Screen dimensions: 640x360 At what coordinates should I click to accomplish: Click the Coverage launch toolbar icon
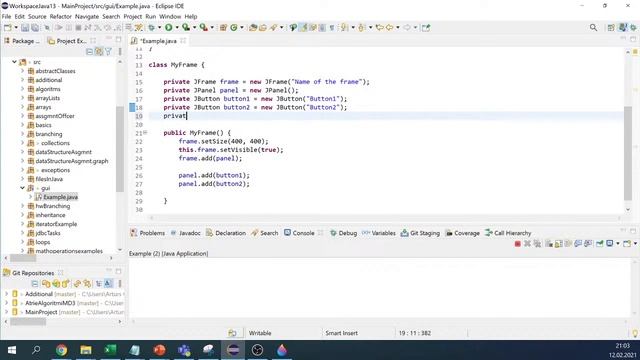pyautogui.click(x=186, y=27)
